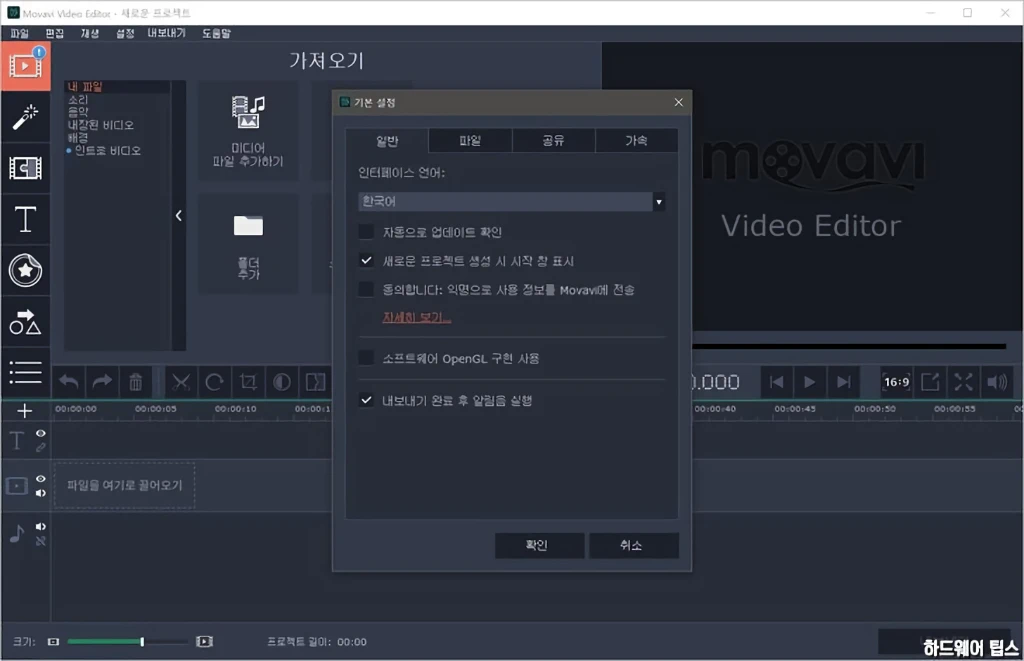
Task: Select the Filters magic wand tool
Action: pyautogui.click(x=25, y=118)
